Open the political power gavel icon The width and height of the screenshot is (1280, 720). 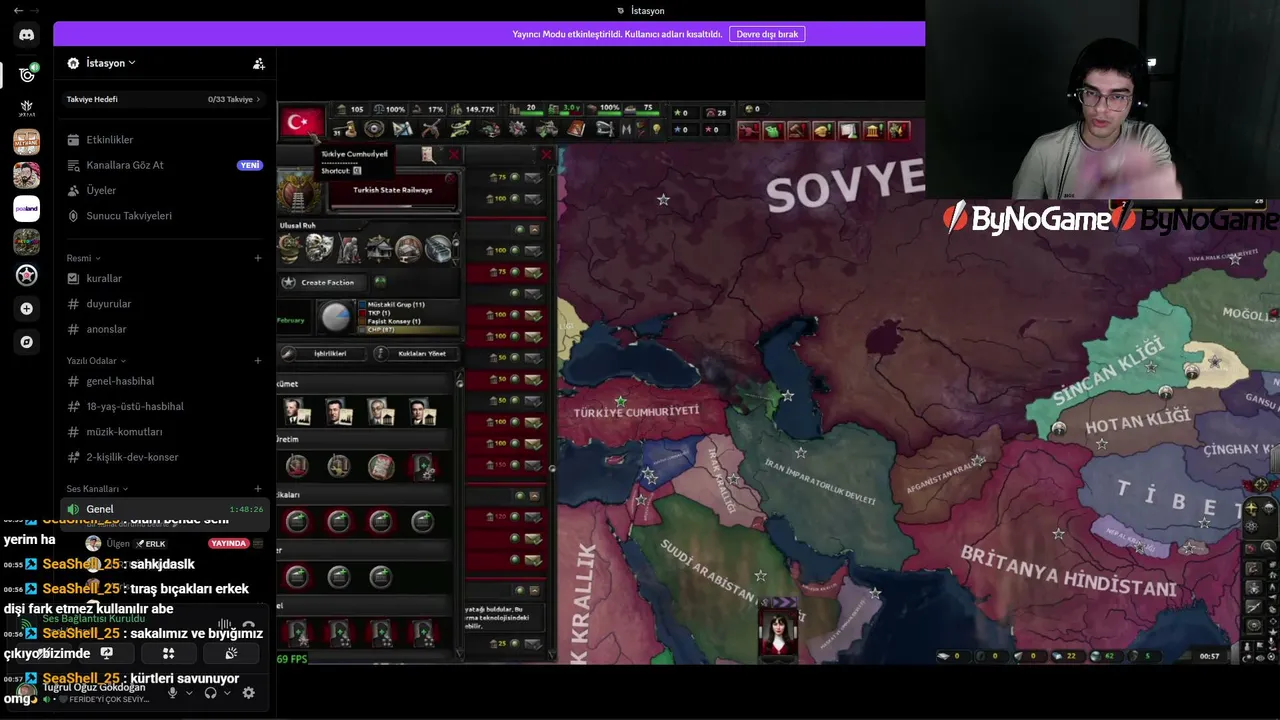(344, 129)
